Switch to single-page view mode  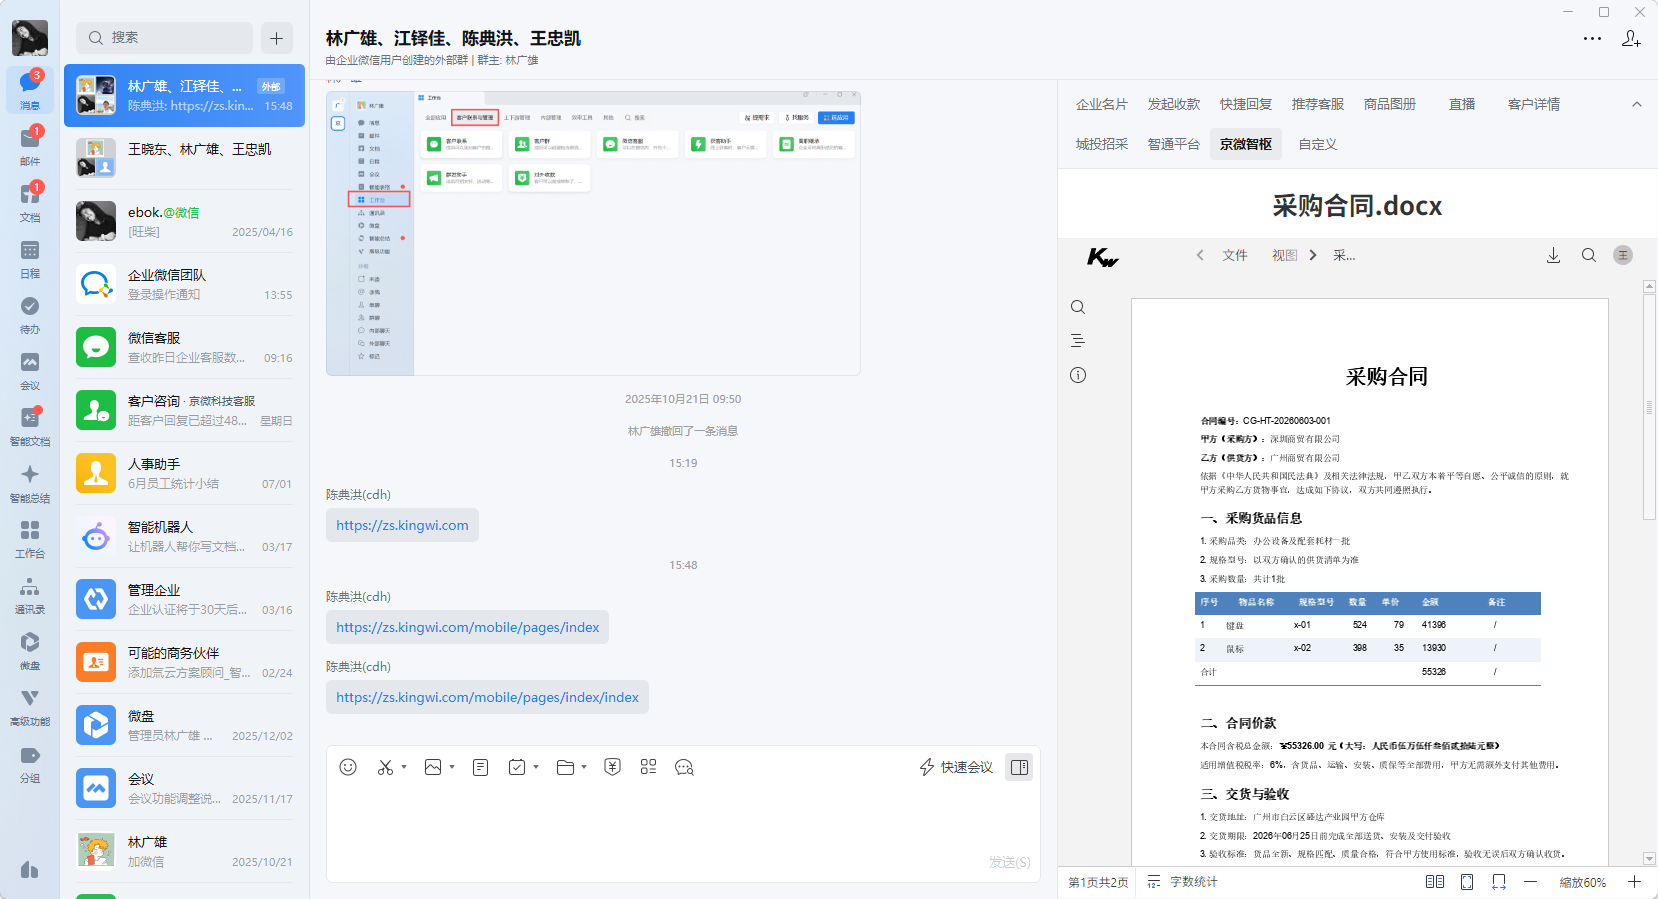click(x=1467, y=882)
